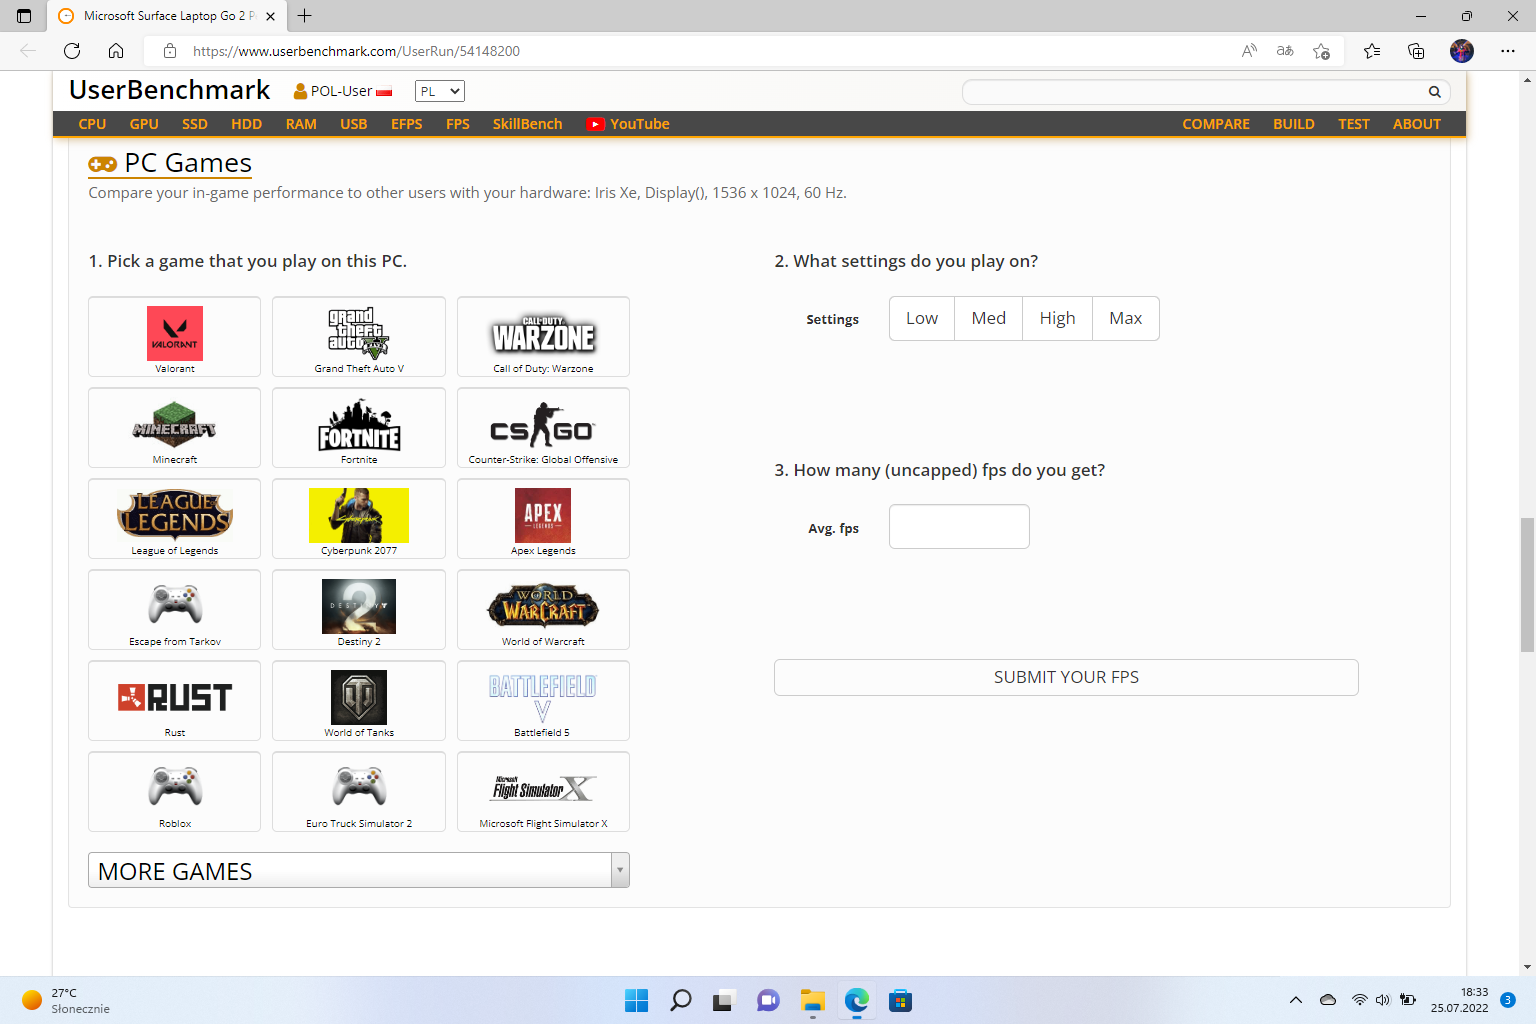
Task: Open the GPU menu item
Action: coord(144,124)
